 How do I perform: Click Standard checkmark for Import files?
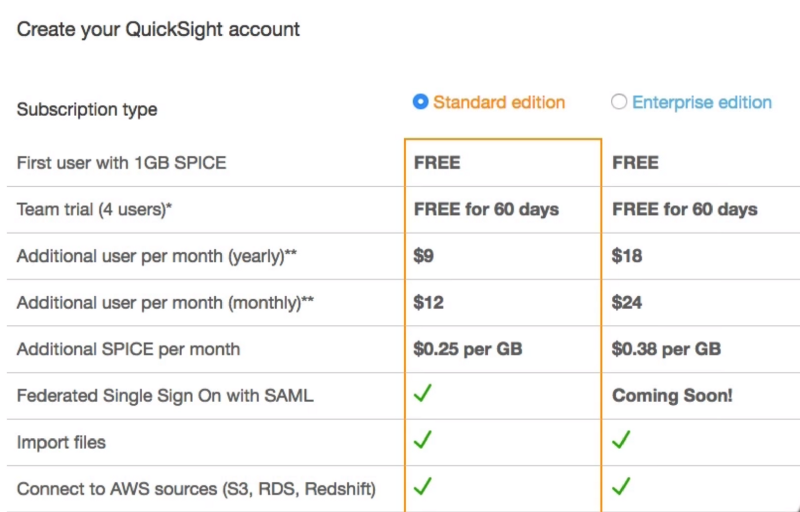click(x=423, y=440)
